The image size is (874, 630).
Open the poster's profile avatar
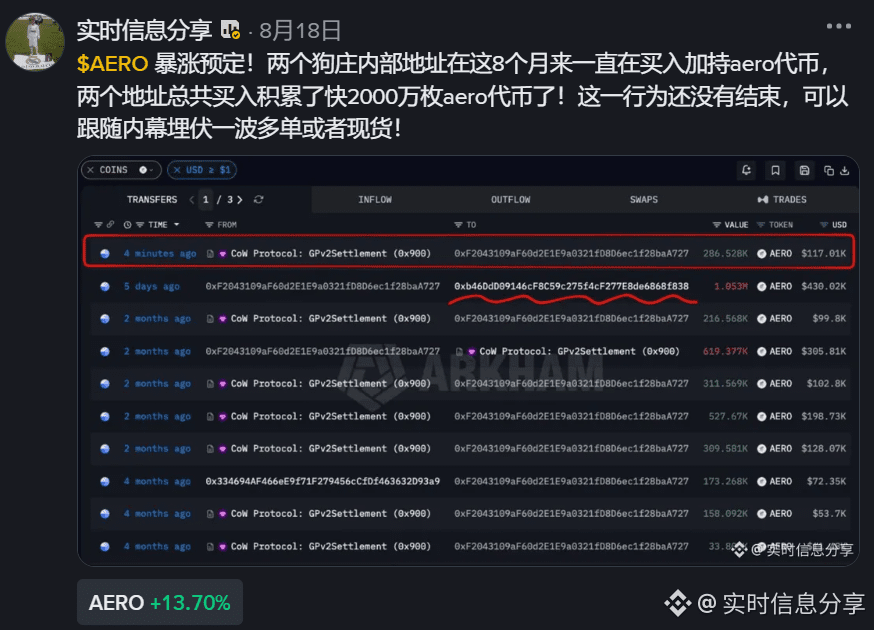click(35, 42)
